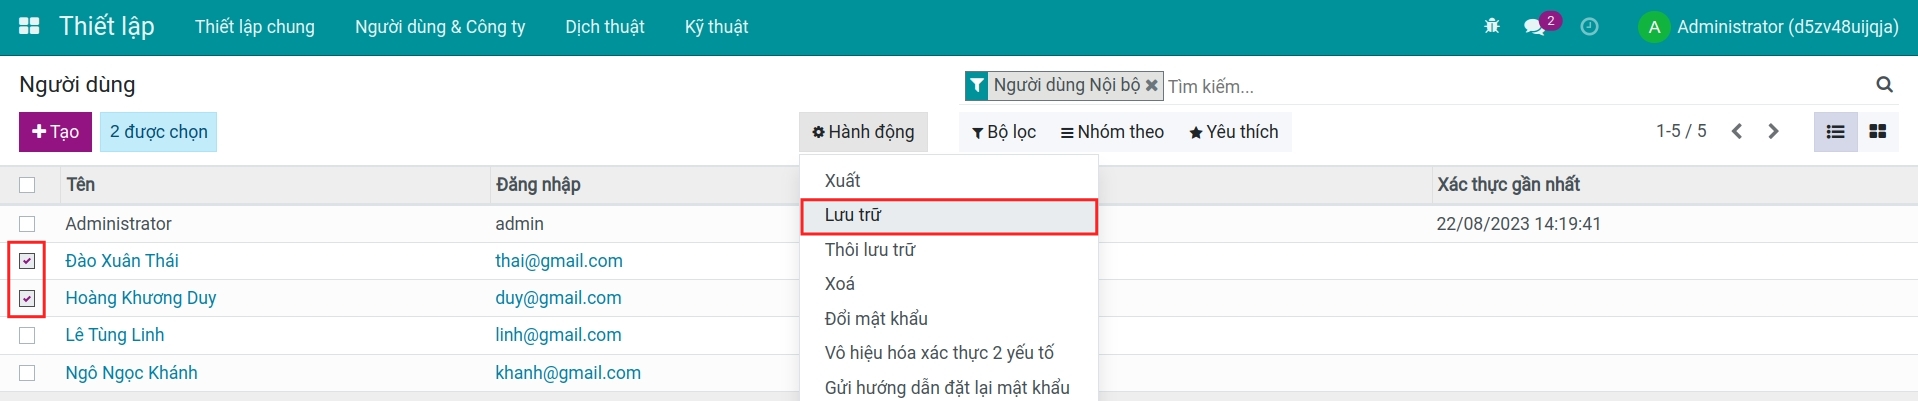The width and height of the screenshot is (1918, 401).
Task: Open the apps grid home menu
Action: point(29,27)
